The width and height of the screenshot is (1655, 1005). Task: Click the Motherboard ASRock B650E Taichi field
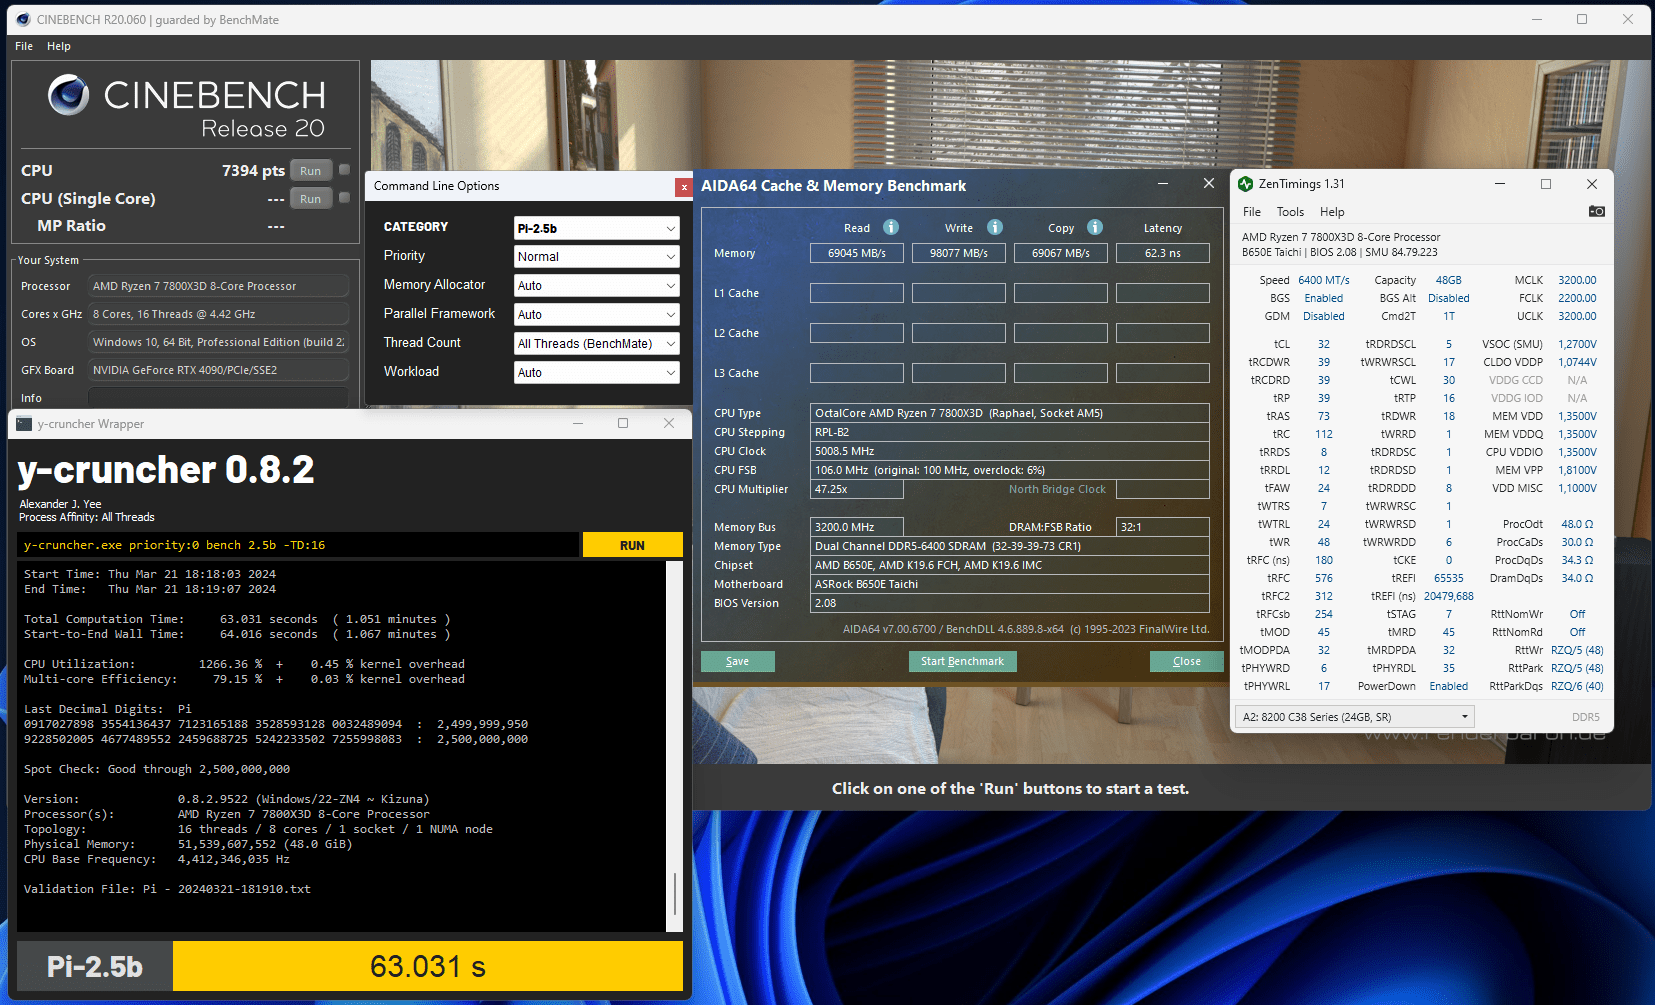click(x=1010, y=584)
